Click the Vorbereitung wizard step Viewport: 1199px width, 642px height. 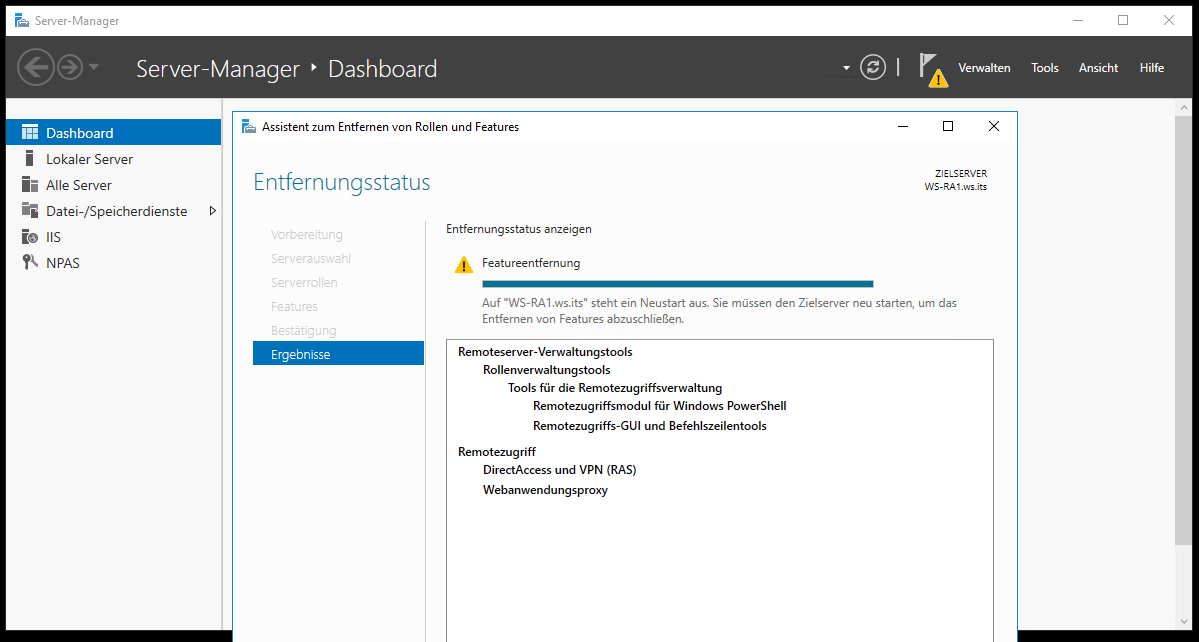tap(307, 234)
